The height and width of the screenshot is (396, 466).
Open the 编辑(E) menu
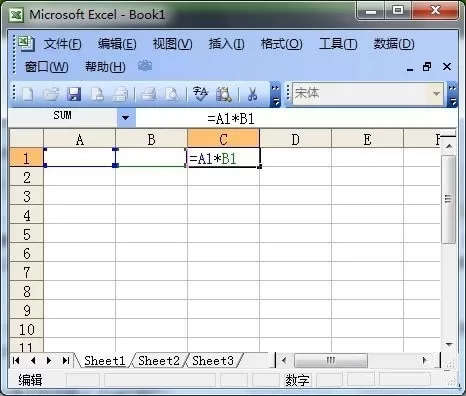[x=117, y=44]
